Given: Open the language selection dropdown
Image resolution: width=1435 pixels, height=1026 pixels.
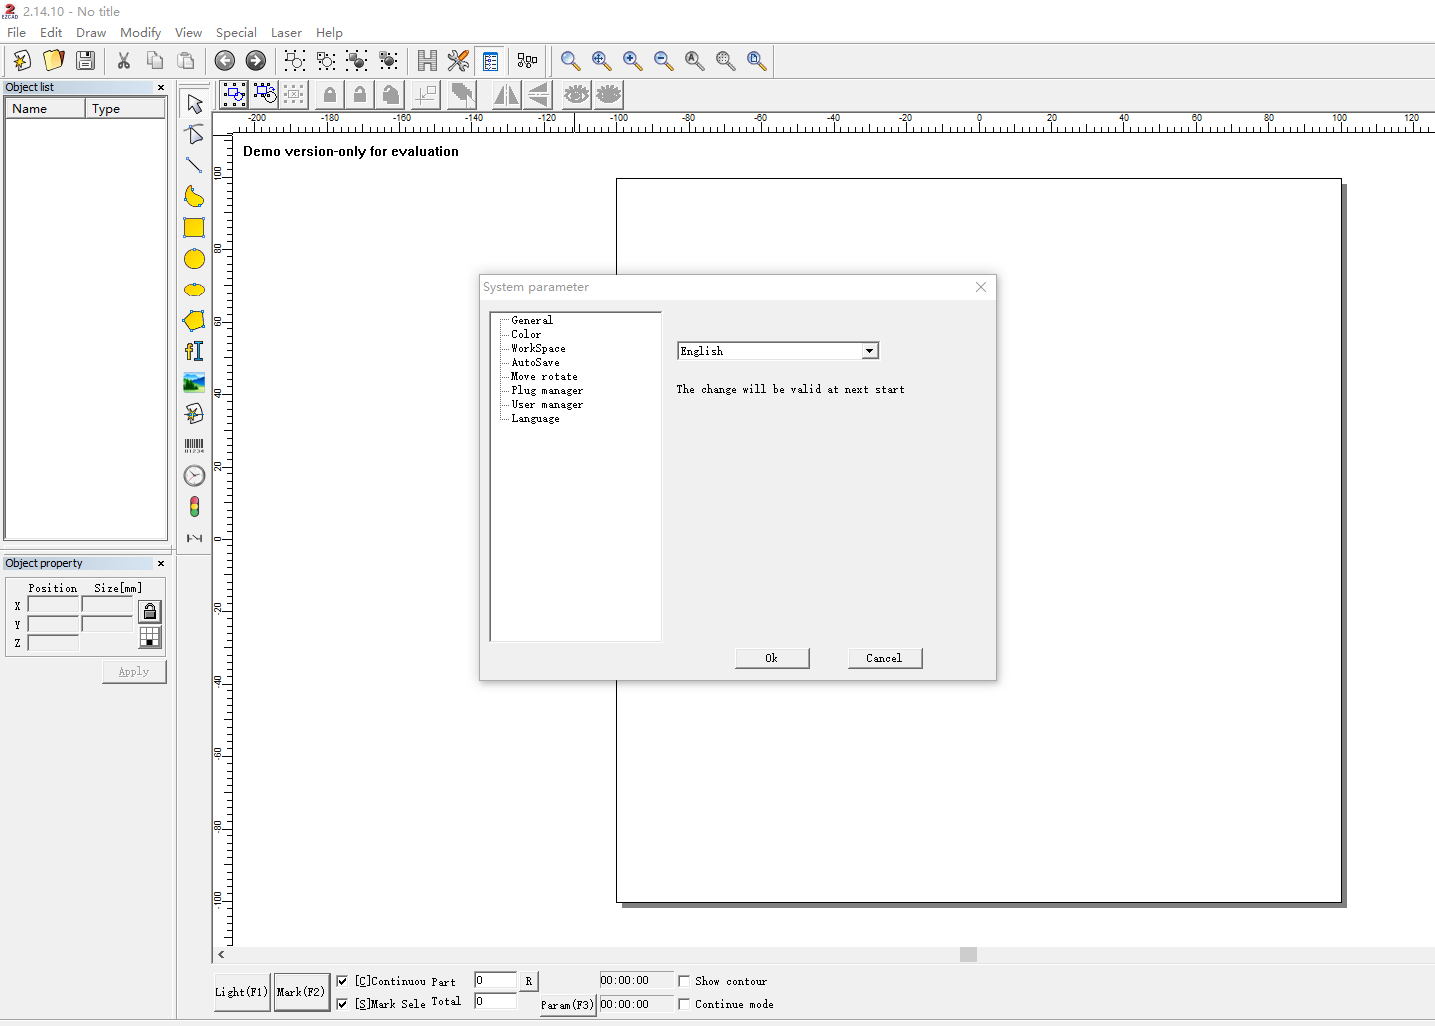Looking at the screenshot, I should (869, 350).
